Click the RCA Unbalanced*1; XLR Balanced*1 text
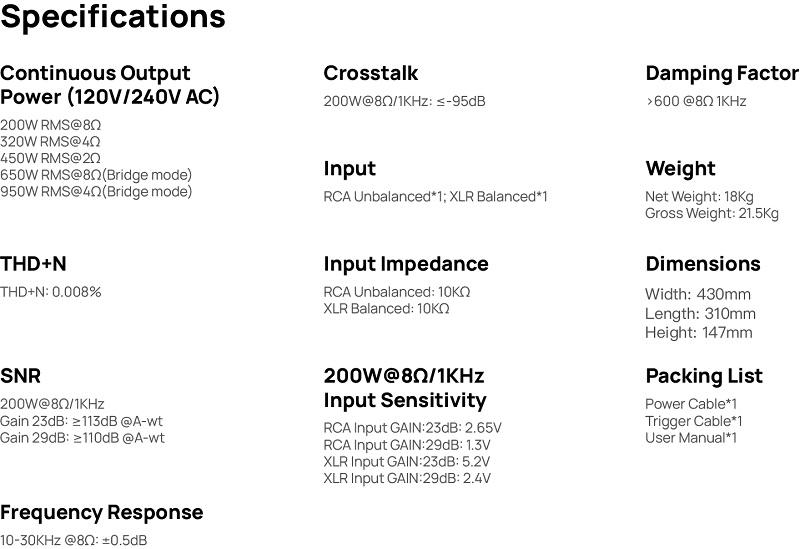 (435, 197)
